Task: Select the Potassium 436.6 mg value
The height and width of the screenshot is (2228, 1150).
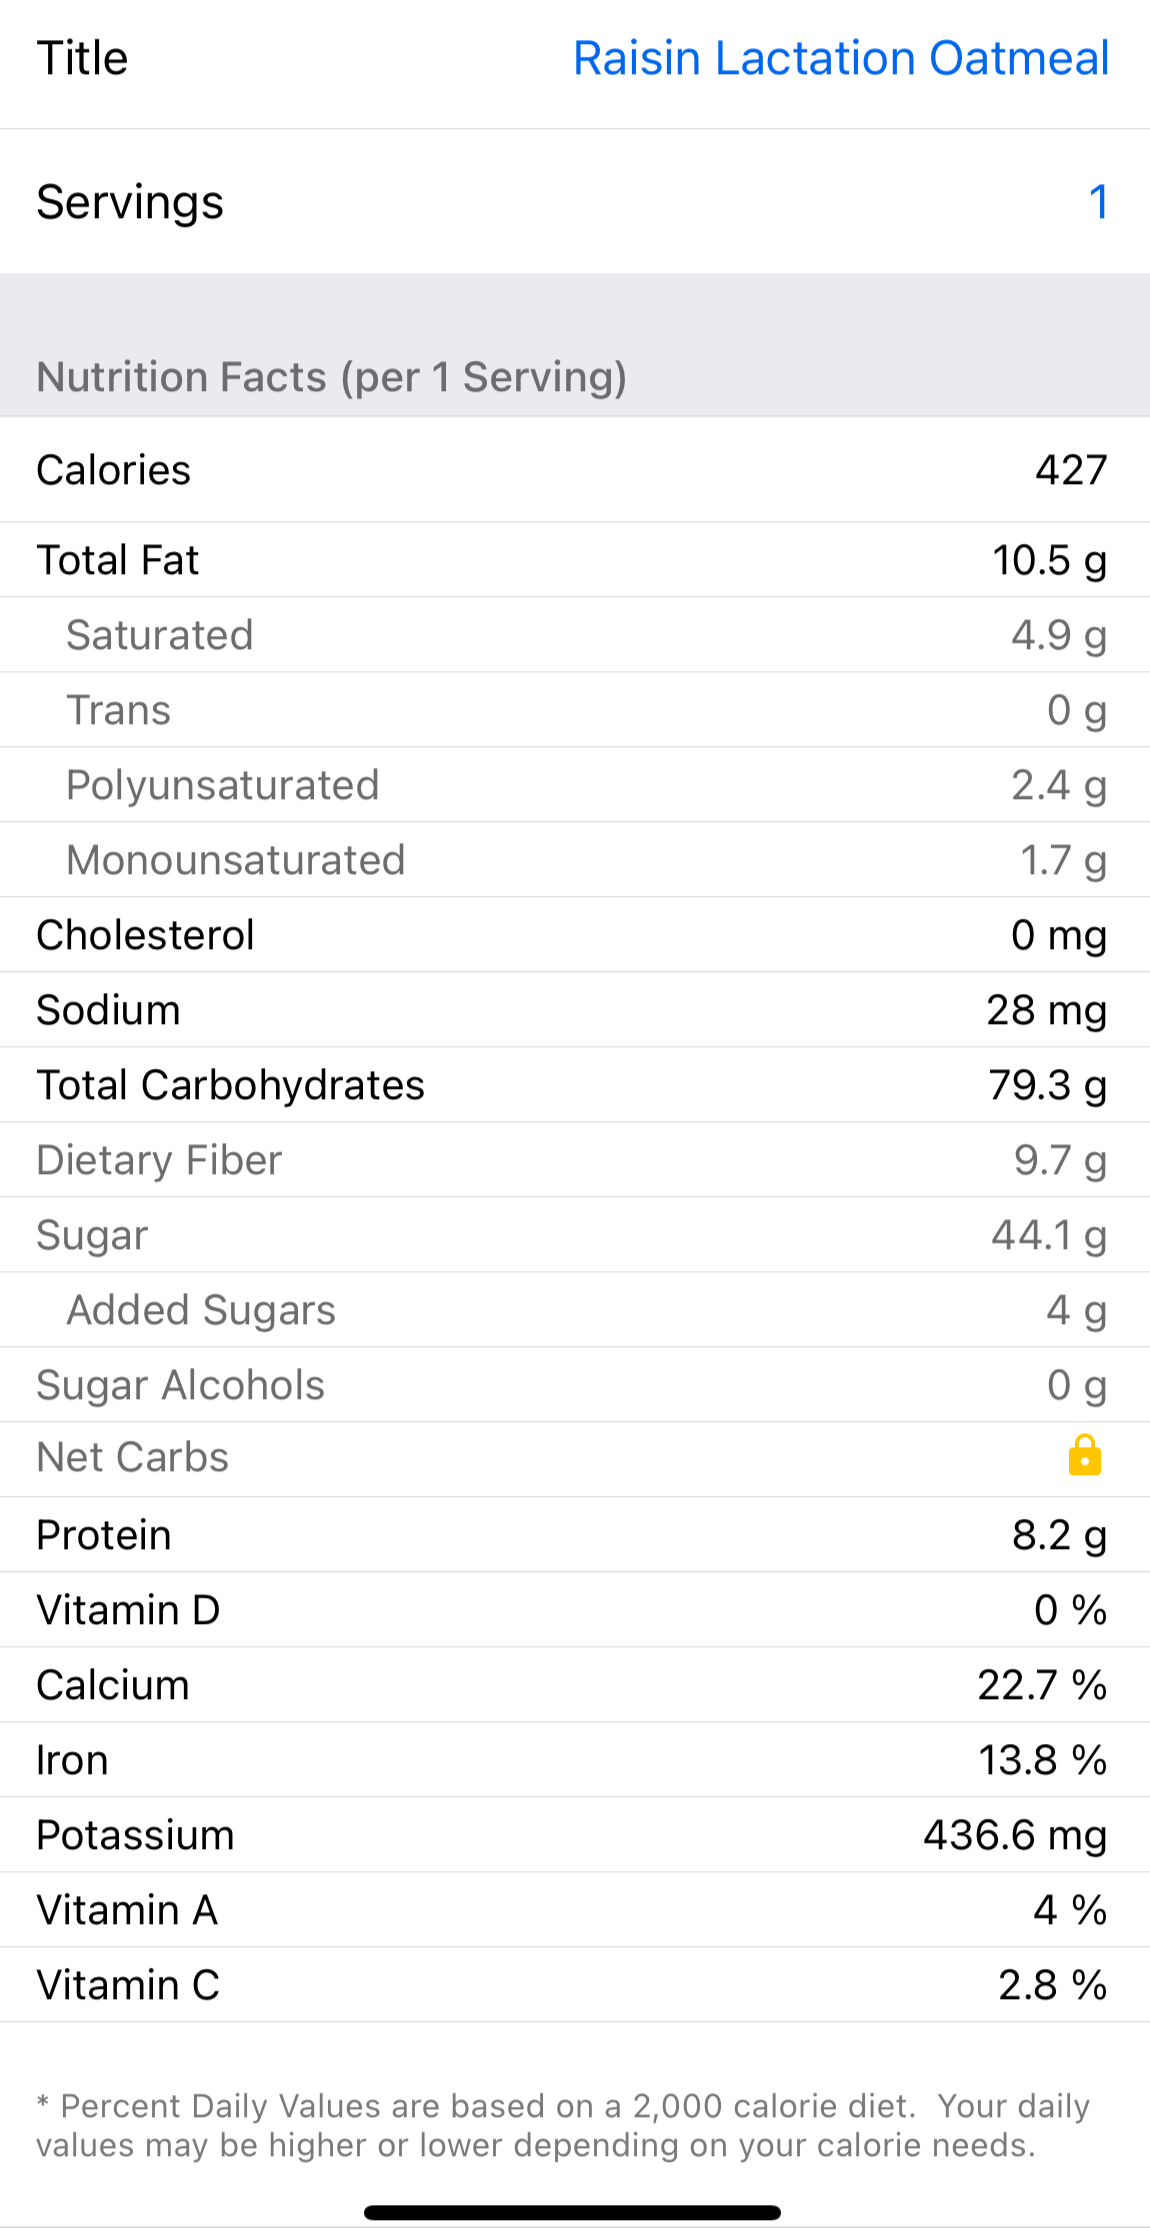Action: [x=1014, y=1835]
